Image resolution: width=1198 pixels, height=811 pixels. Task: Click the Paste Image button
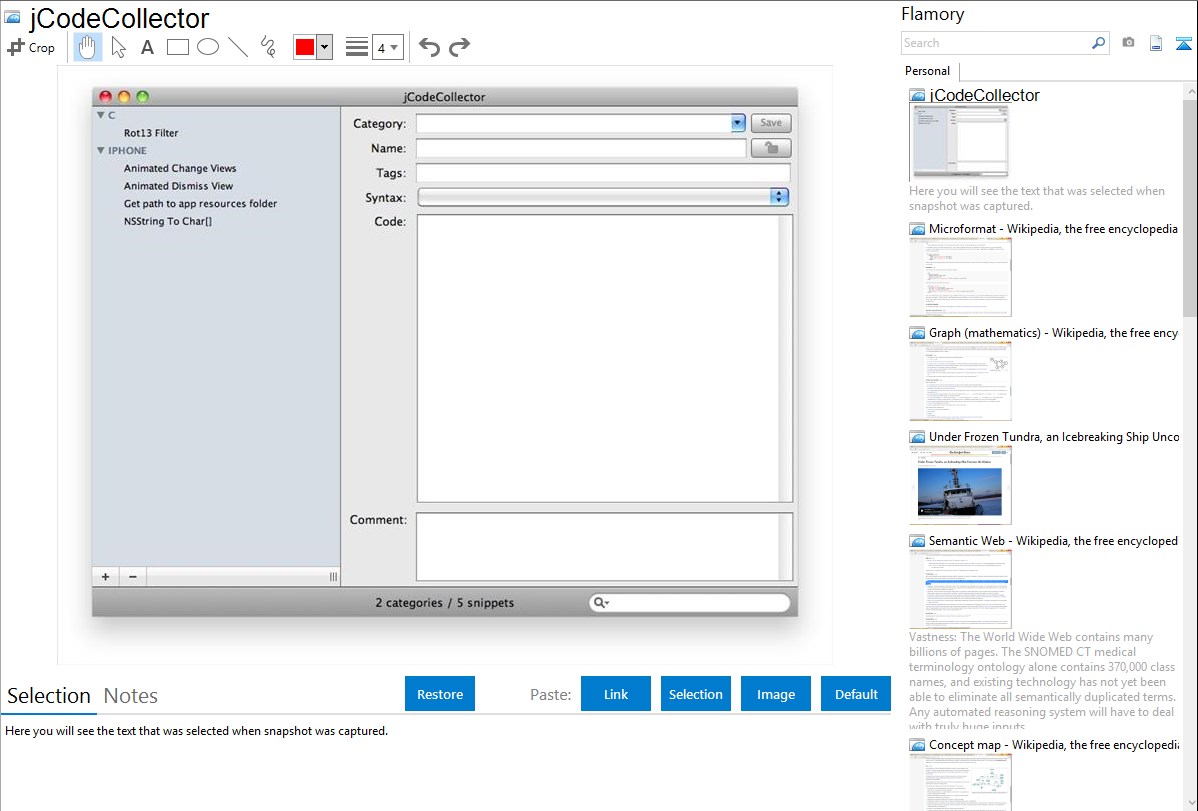(x=775, y=694)
